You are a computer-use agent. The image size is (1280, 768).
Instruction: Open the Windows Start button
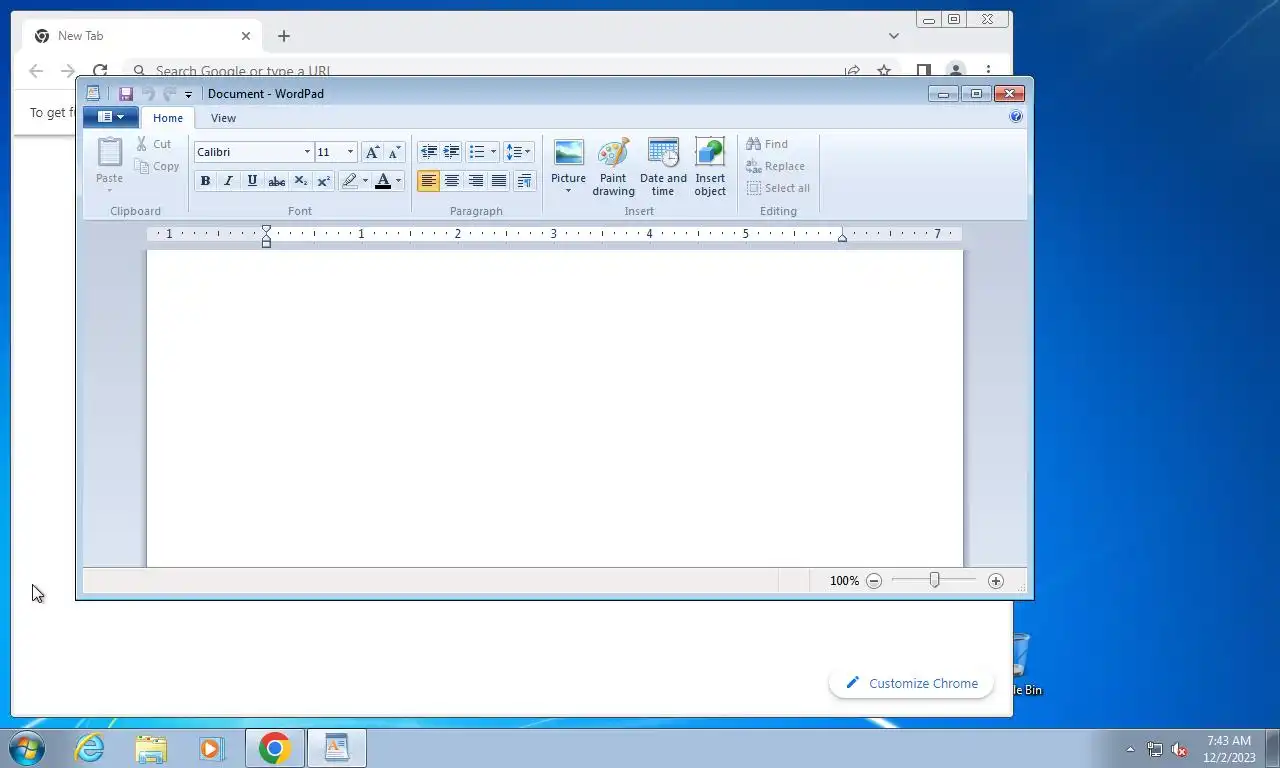coord(27,748)
